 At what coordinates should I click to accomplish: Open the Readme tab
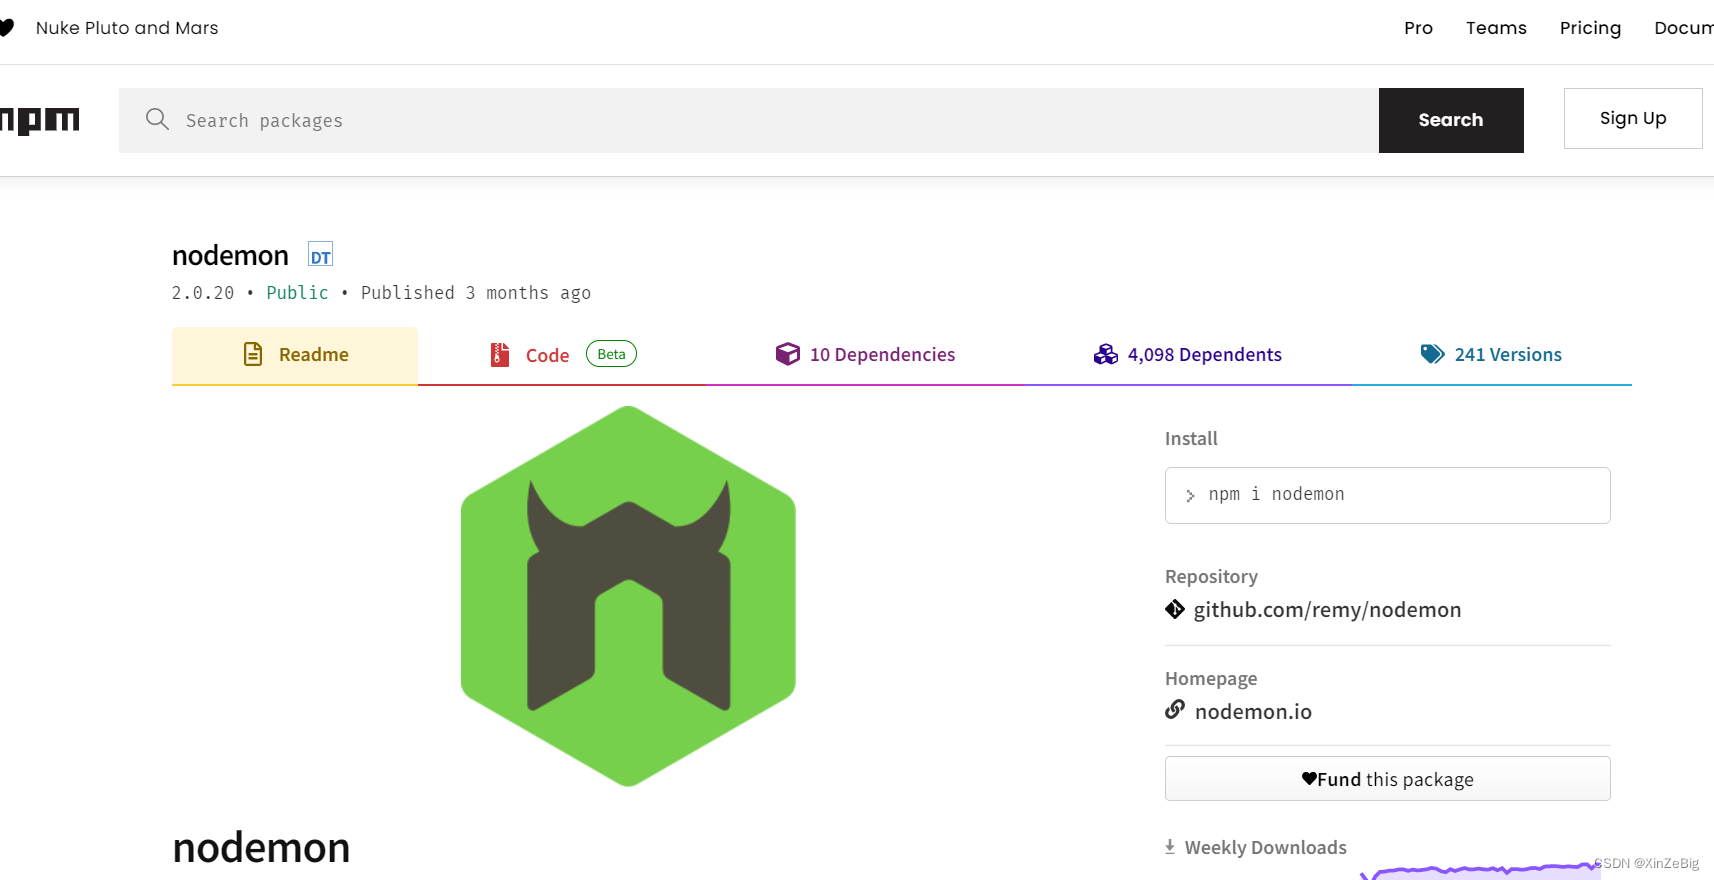point(295,355)
